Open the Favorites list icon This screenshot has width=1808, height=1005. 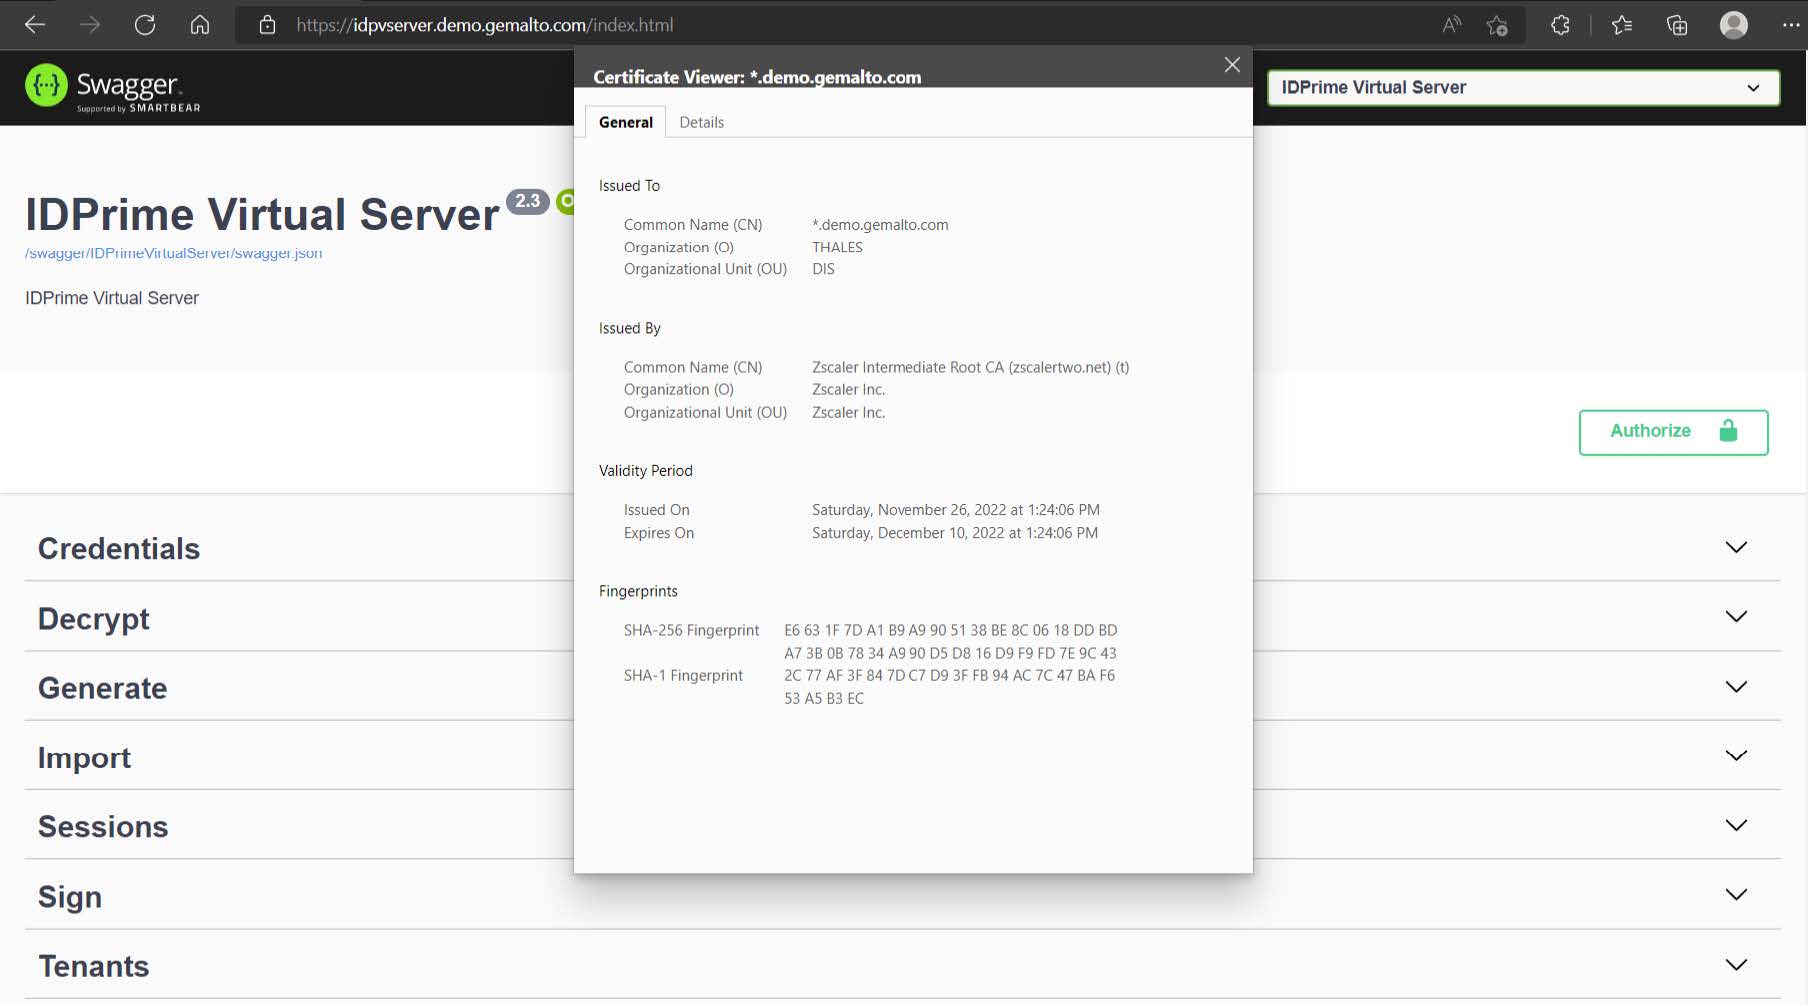(1622, 25)
